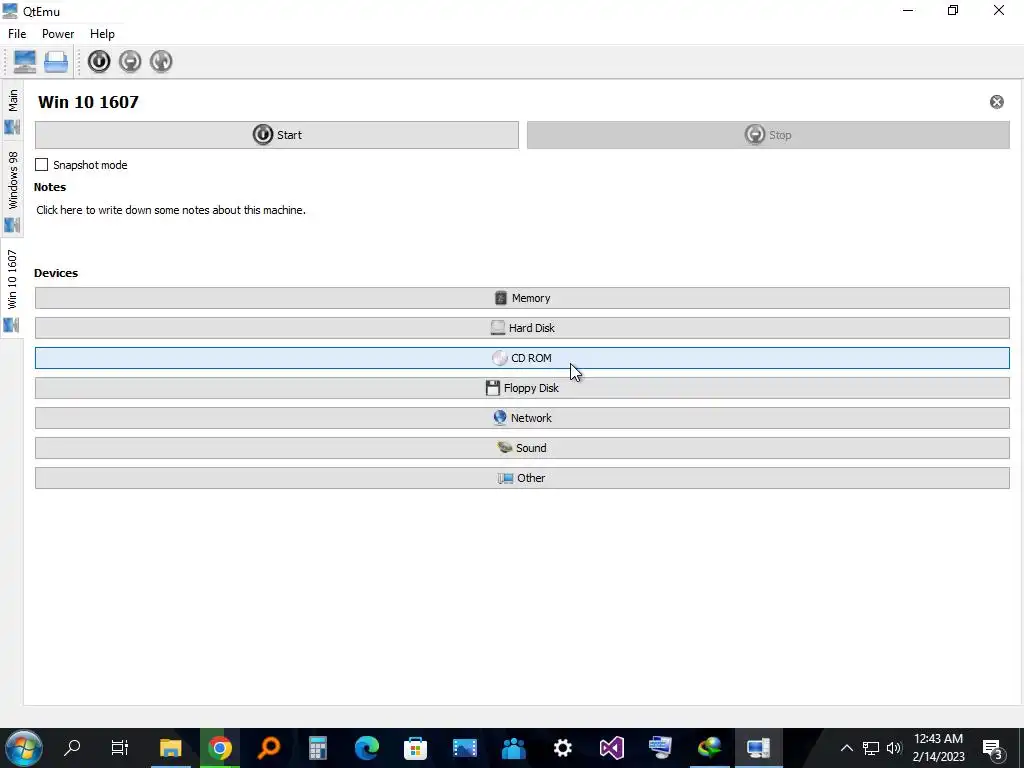Screen dimensions: 1024x768
Task: Open the orange magnifier search app in taskbar
Action: [x=268, y=748]
